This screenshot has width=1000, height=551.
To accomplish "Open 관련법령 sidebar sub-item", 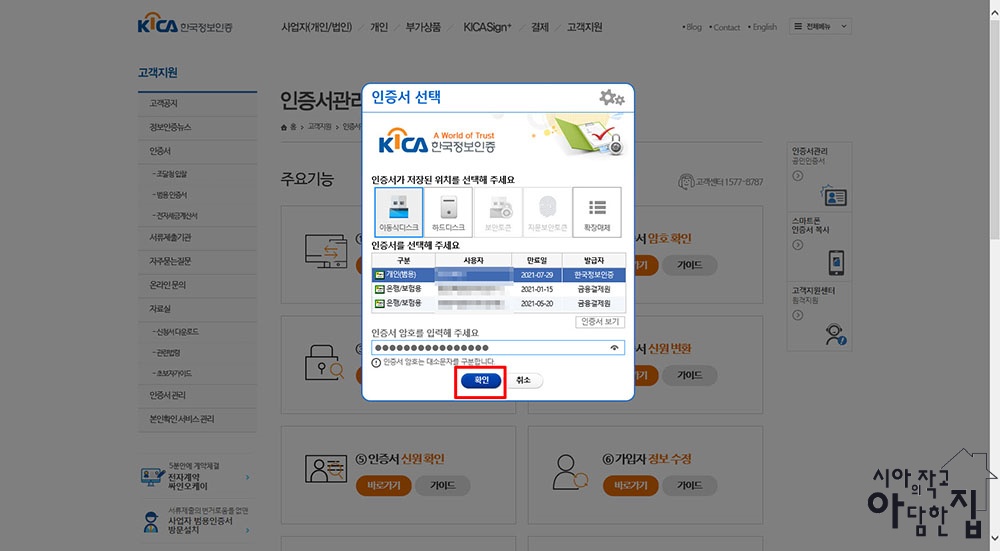I will tap(166, 353).
